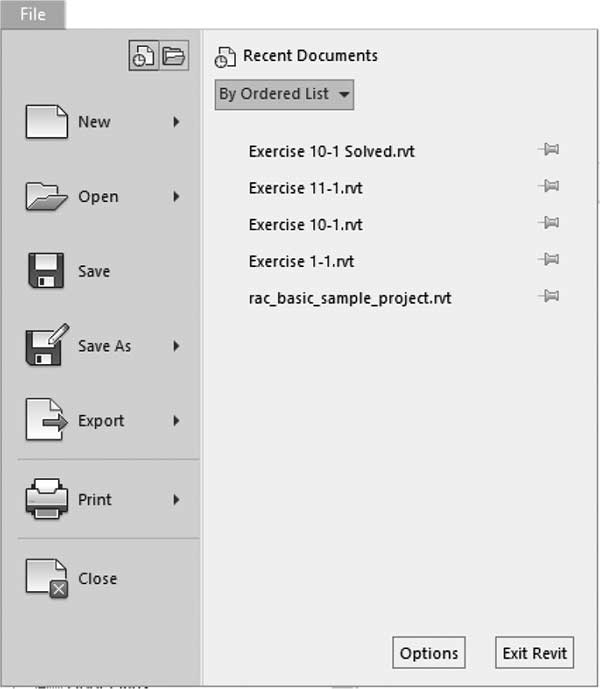Click the Close document icon
Screen dimensions: 600x689
(x=47, y=579)
